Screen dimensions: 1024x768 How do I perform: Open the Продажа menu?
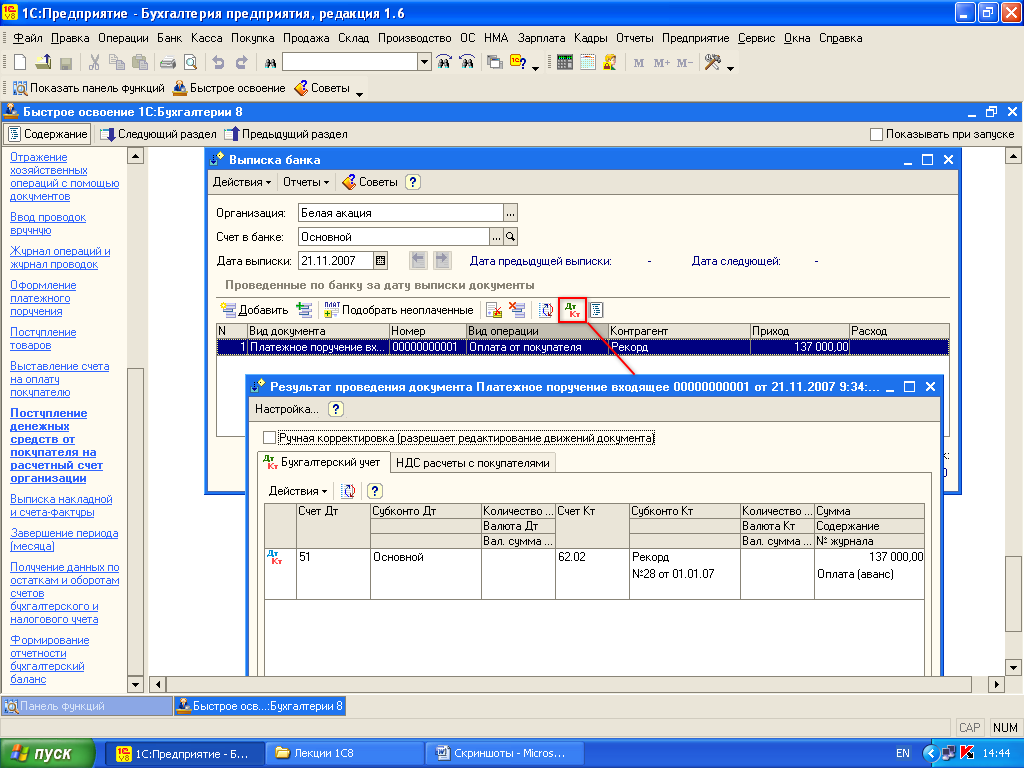(306, 38)
